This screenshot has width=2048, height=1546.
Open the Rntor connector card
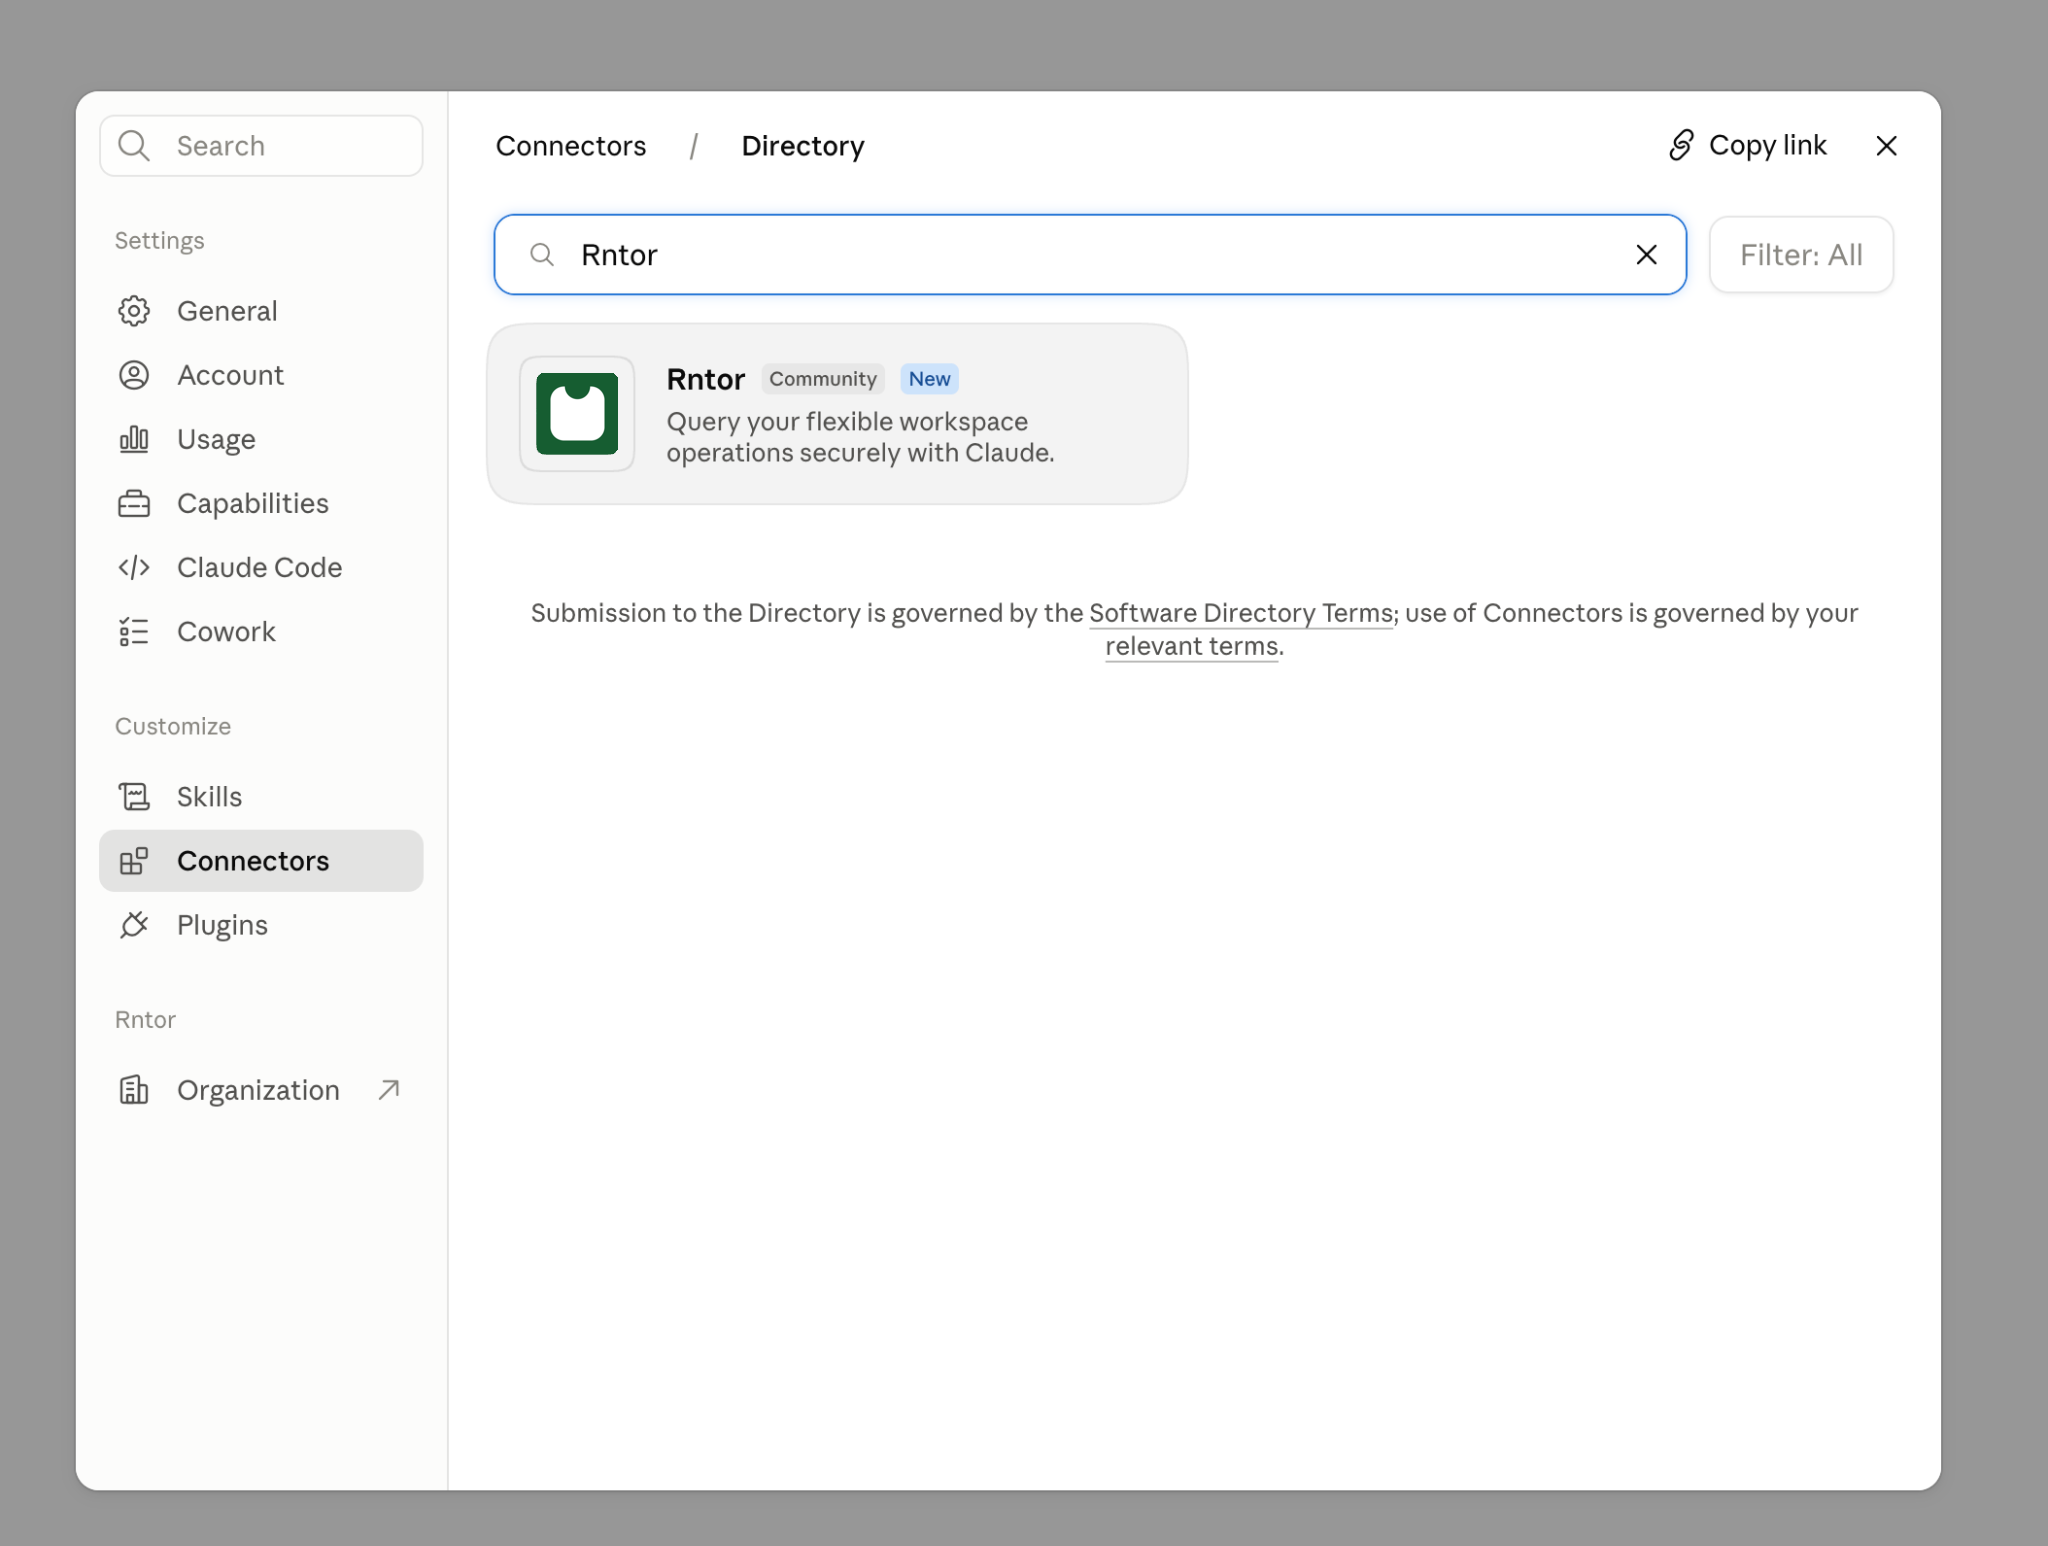(837, 413)
